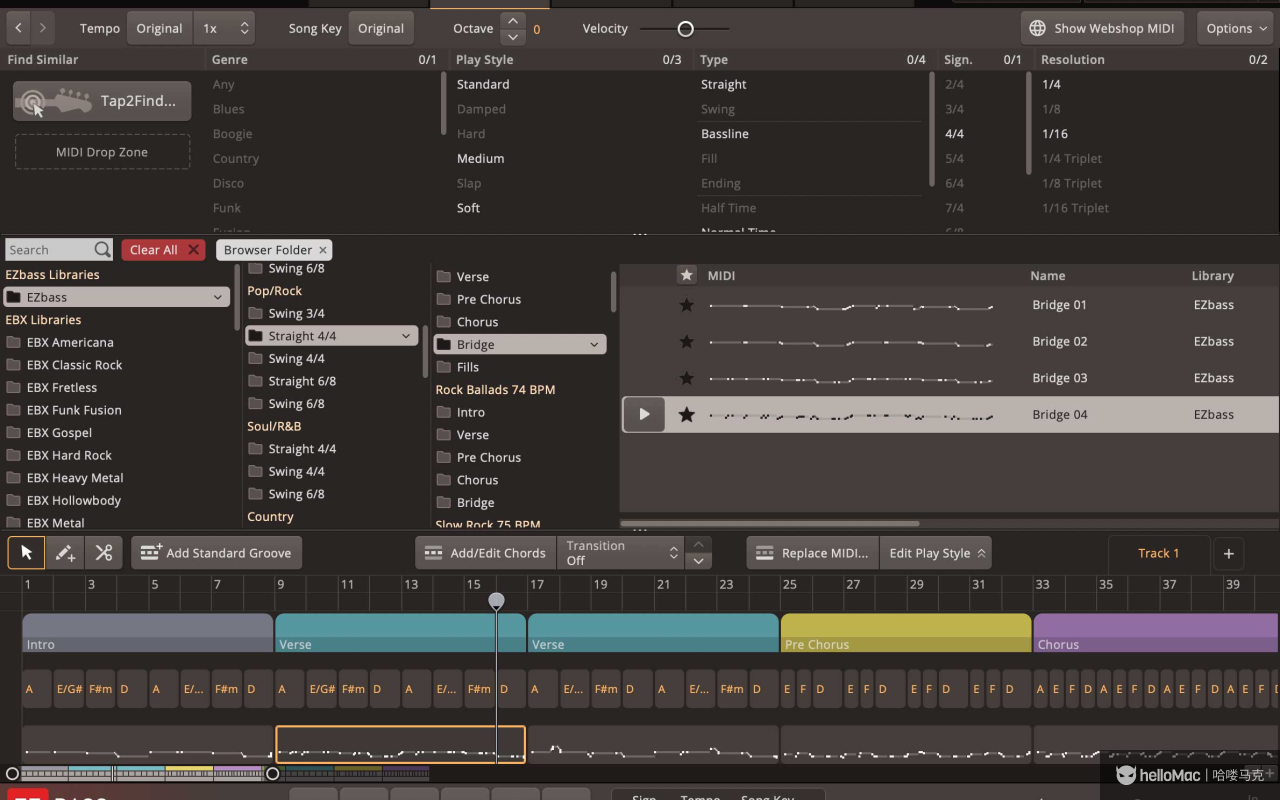Favorite Bridge 03 with its star
This screenshot has height=800, width=1280.
686,378
